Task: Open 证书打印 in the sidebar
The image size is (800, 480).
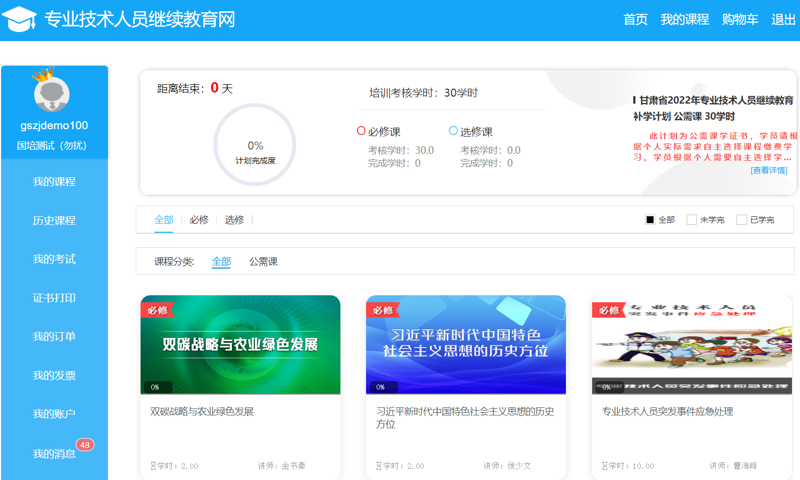Action: click(54, 298)
